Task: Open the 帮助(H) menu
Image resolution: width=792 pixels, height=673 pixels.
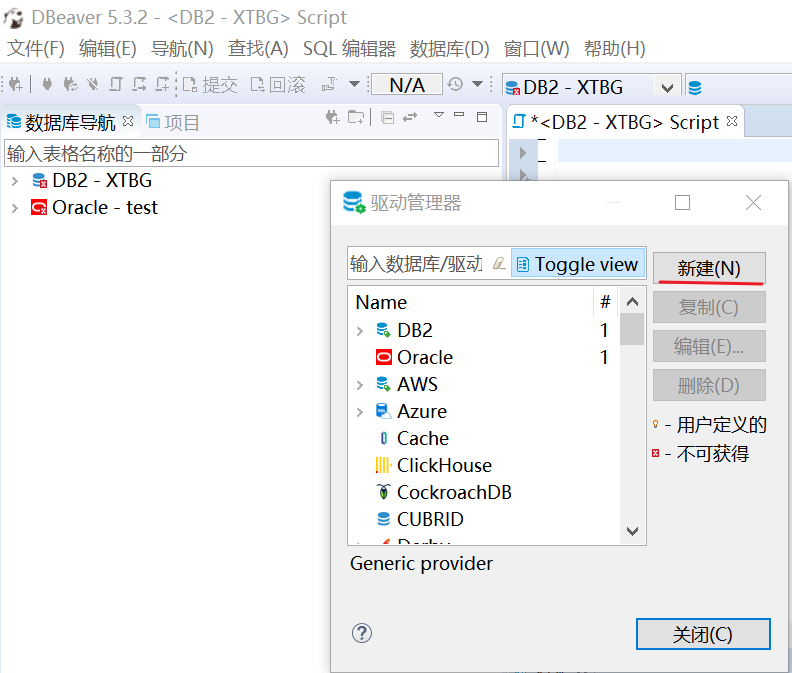Action: (615, 49)
